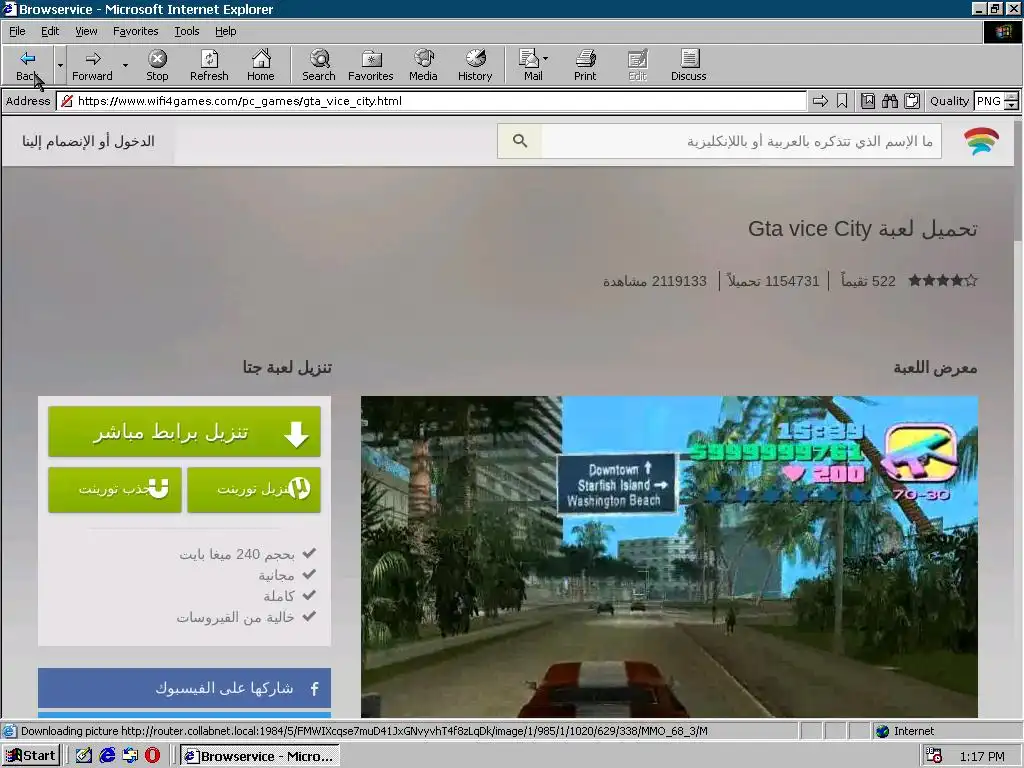Screen dimensions: 1024x768
Task: Click the Browservice taskbar window button
Action: (260, 756)
